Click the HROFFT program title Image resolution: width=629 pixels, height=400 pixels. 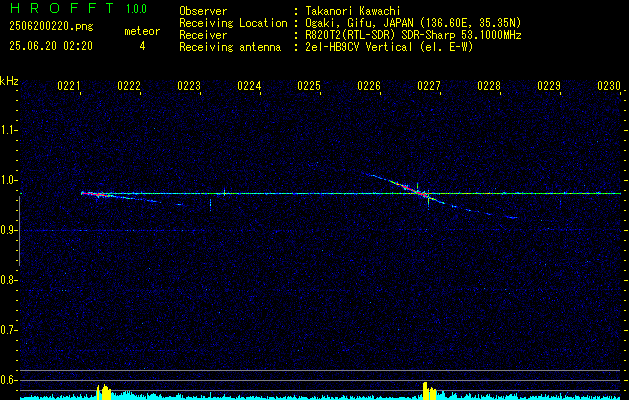tap(62, 8)
